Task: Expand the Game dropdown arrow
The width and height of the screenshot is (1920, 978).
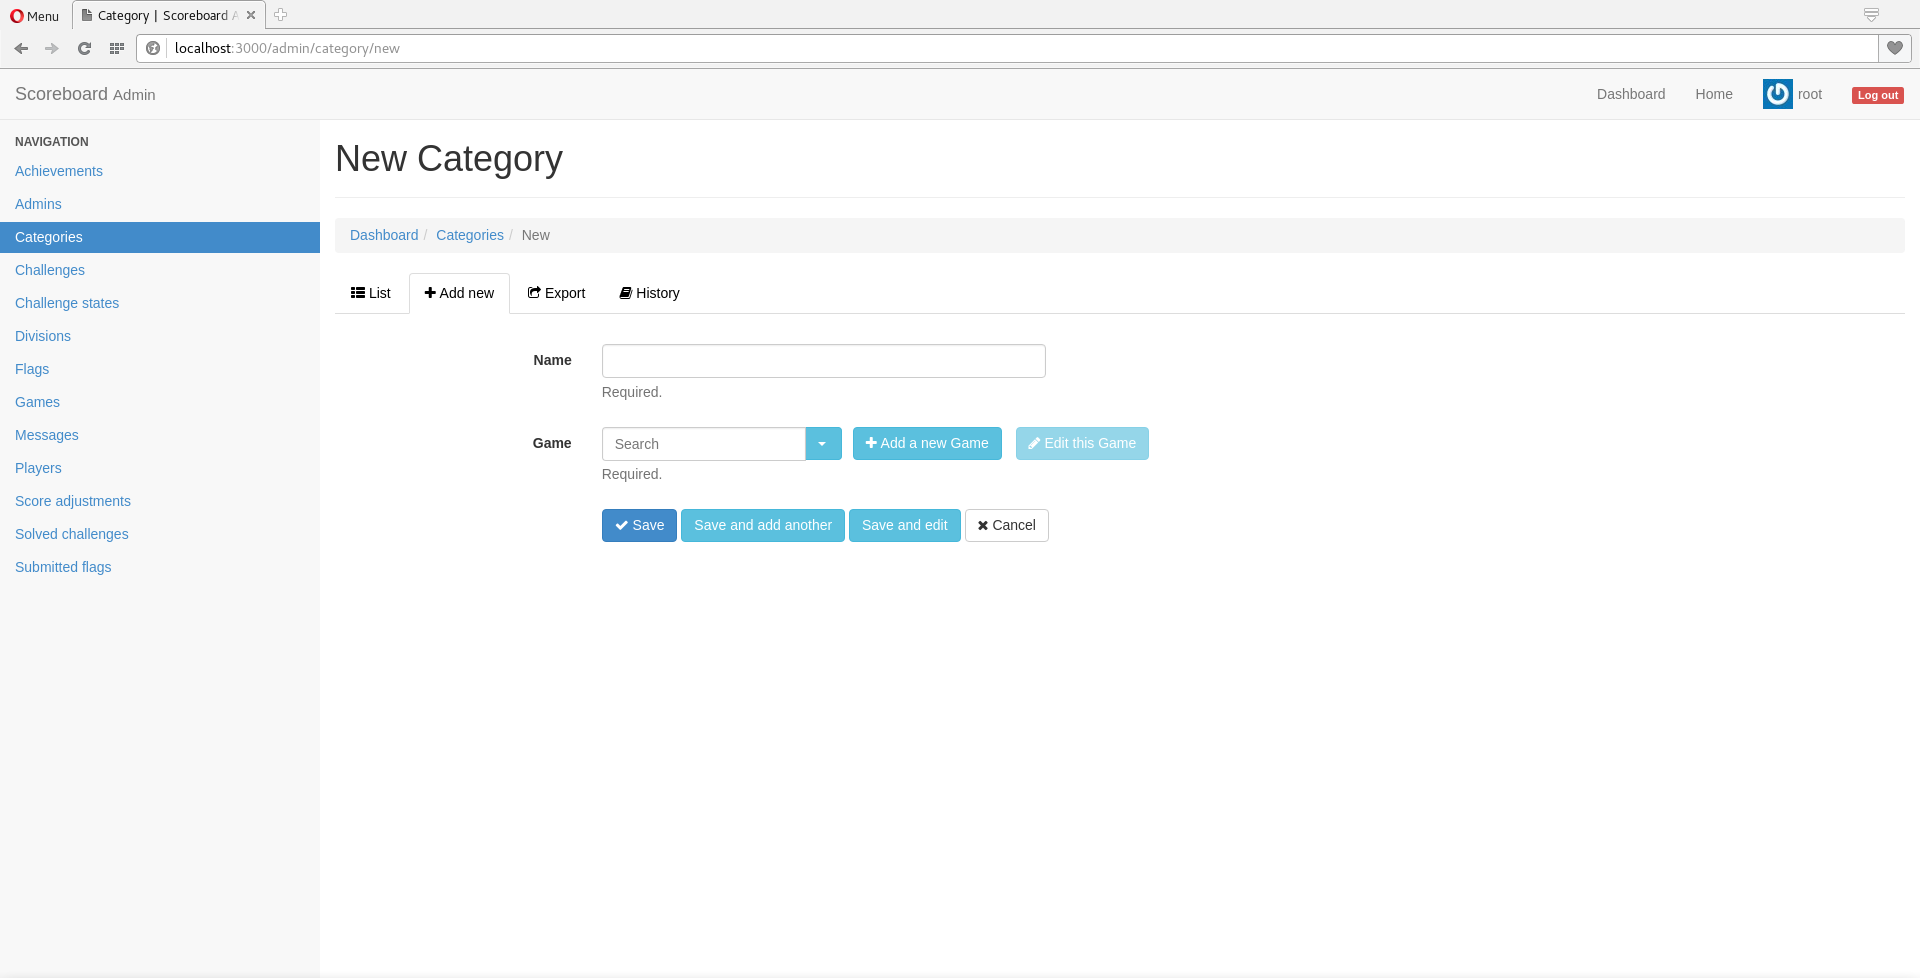Action: [x=823, y=444]
